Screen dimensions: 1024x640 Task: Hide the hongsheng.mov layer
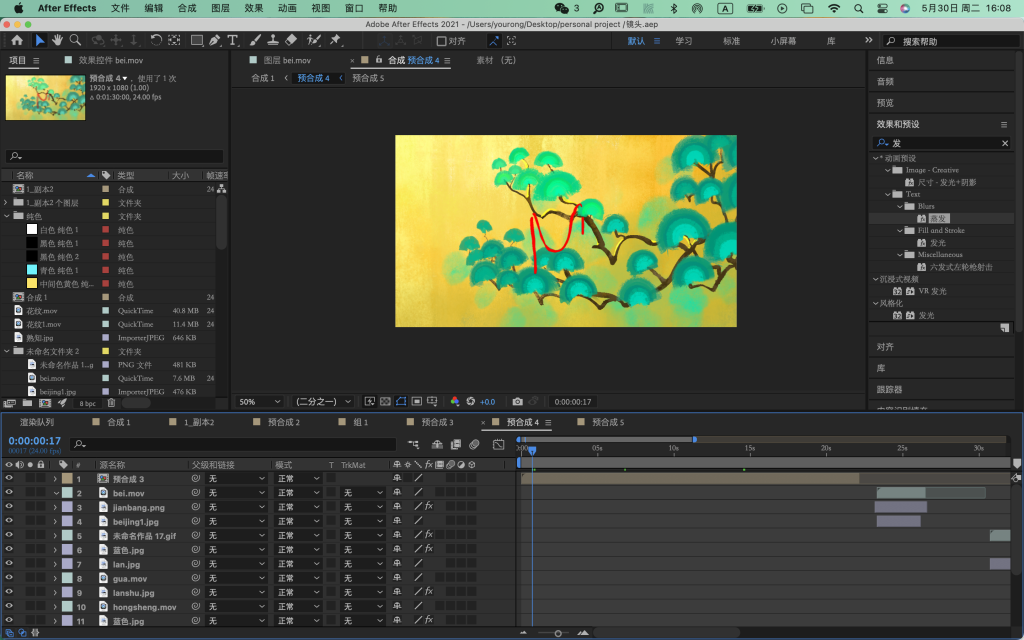pos(9,606)
